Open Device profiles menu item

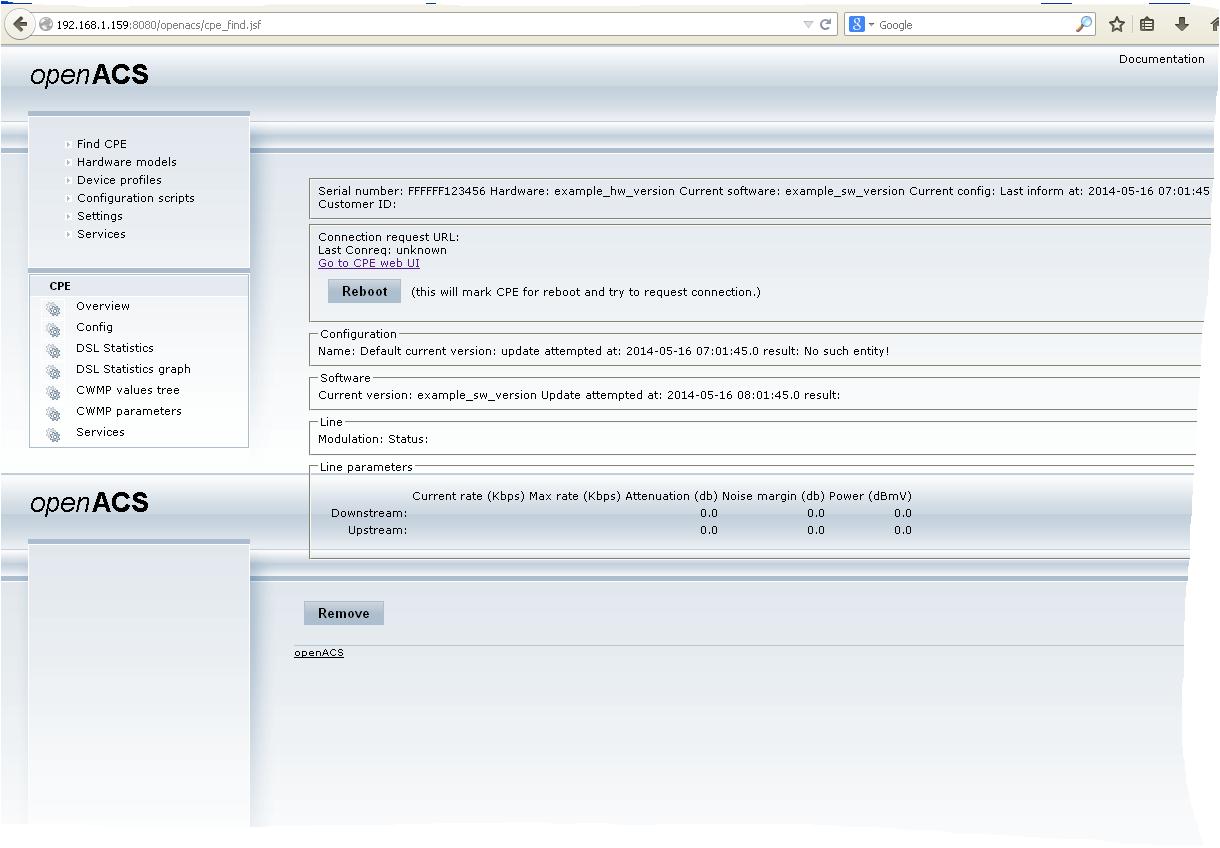click(119, 180)
